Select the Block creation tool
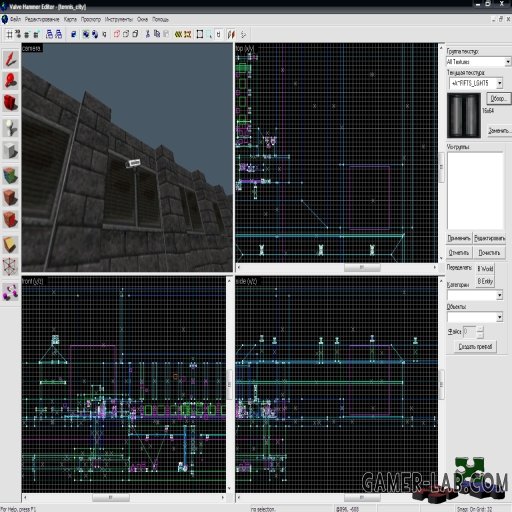The height and width of the screenshot is (512, 512). click(x=11, y=151)
